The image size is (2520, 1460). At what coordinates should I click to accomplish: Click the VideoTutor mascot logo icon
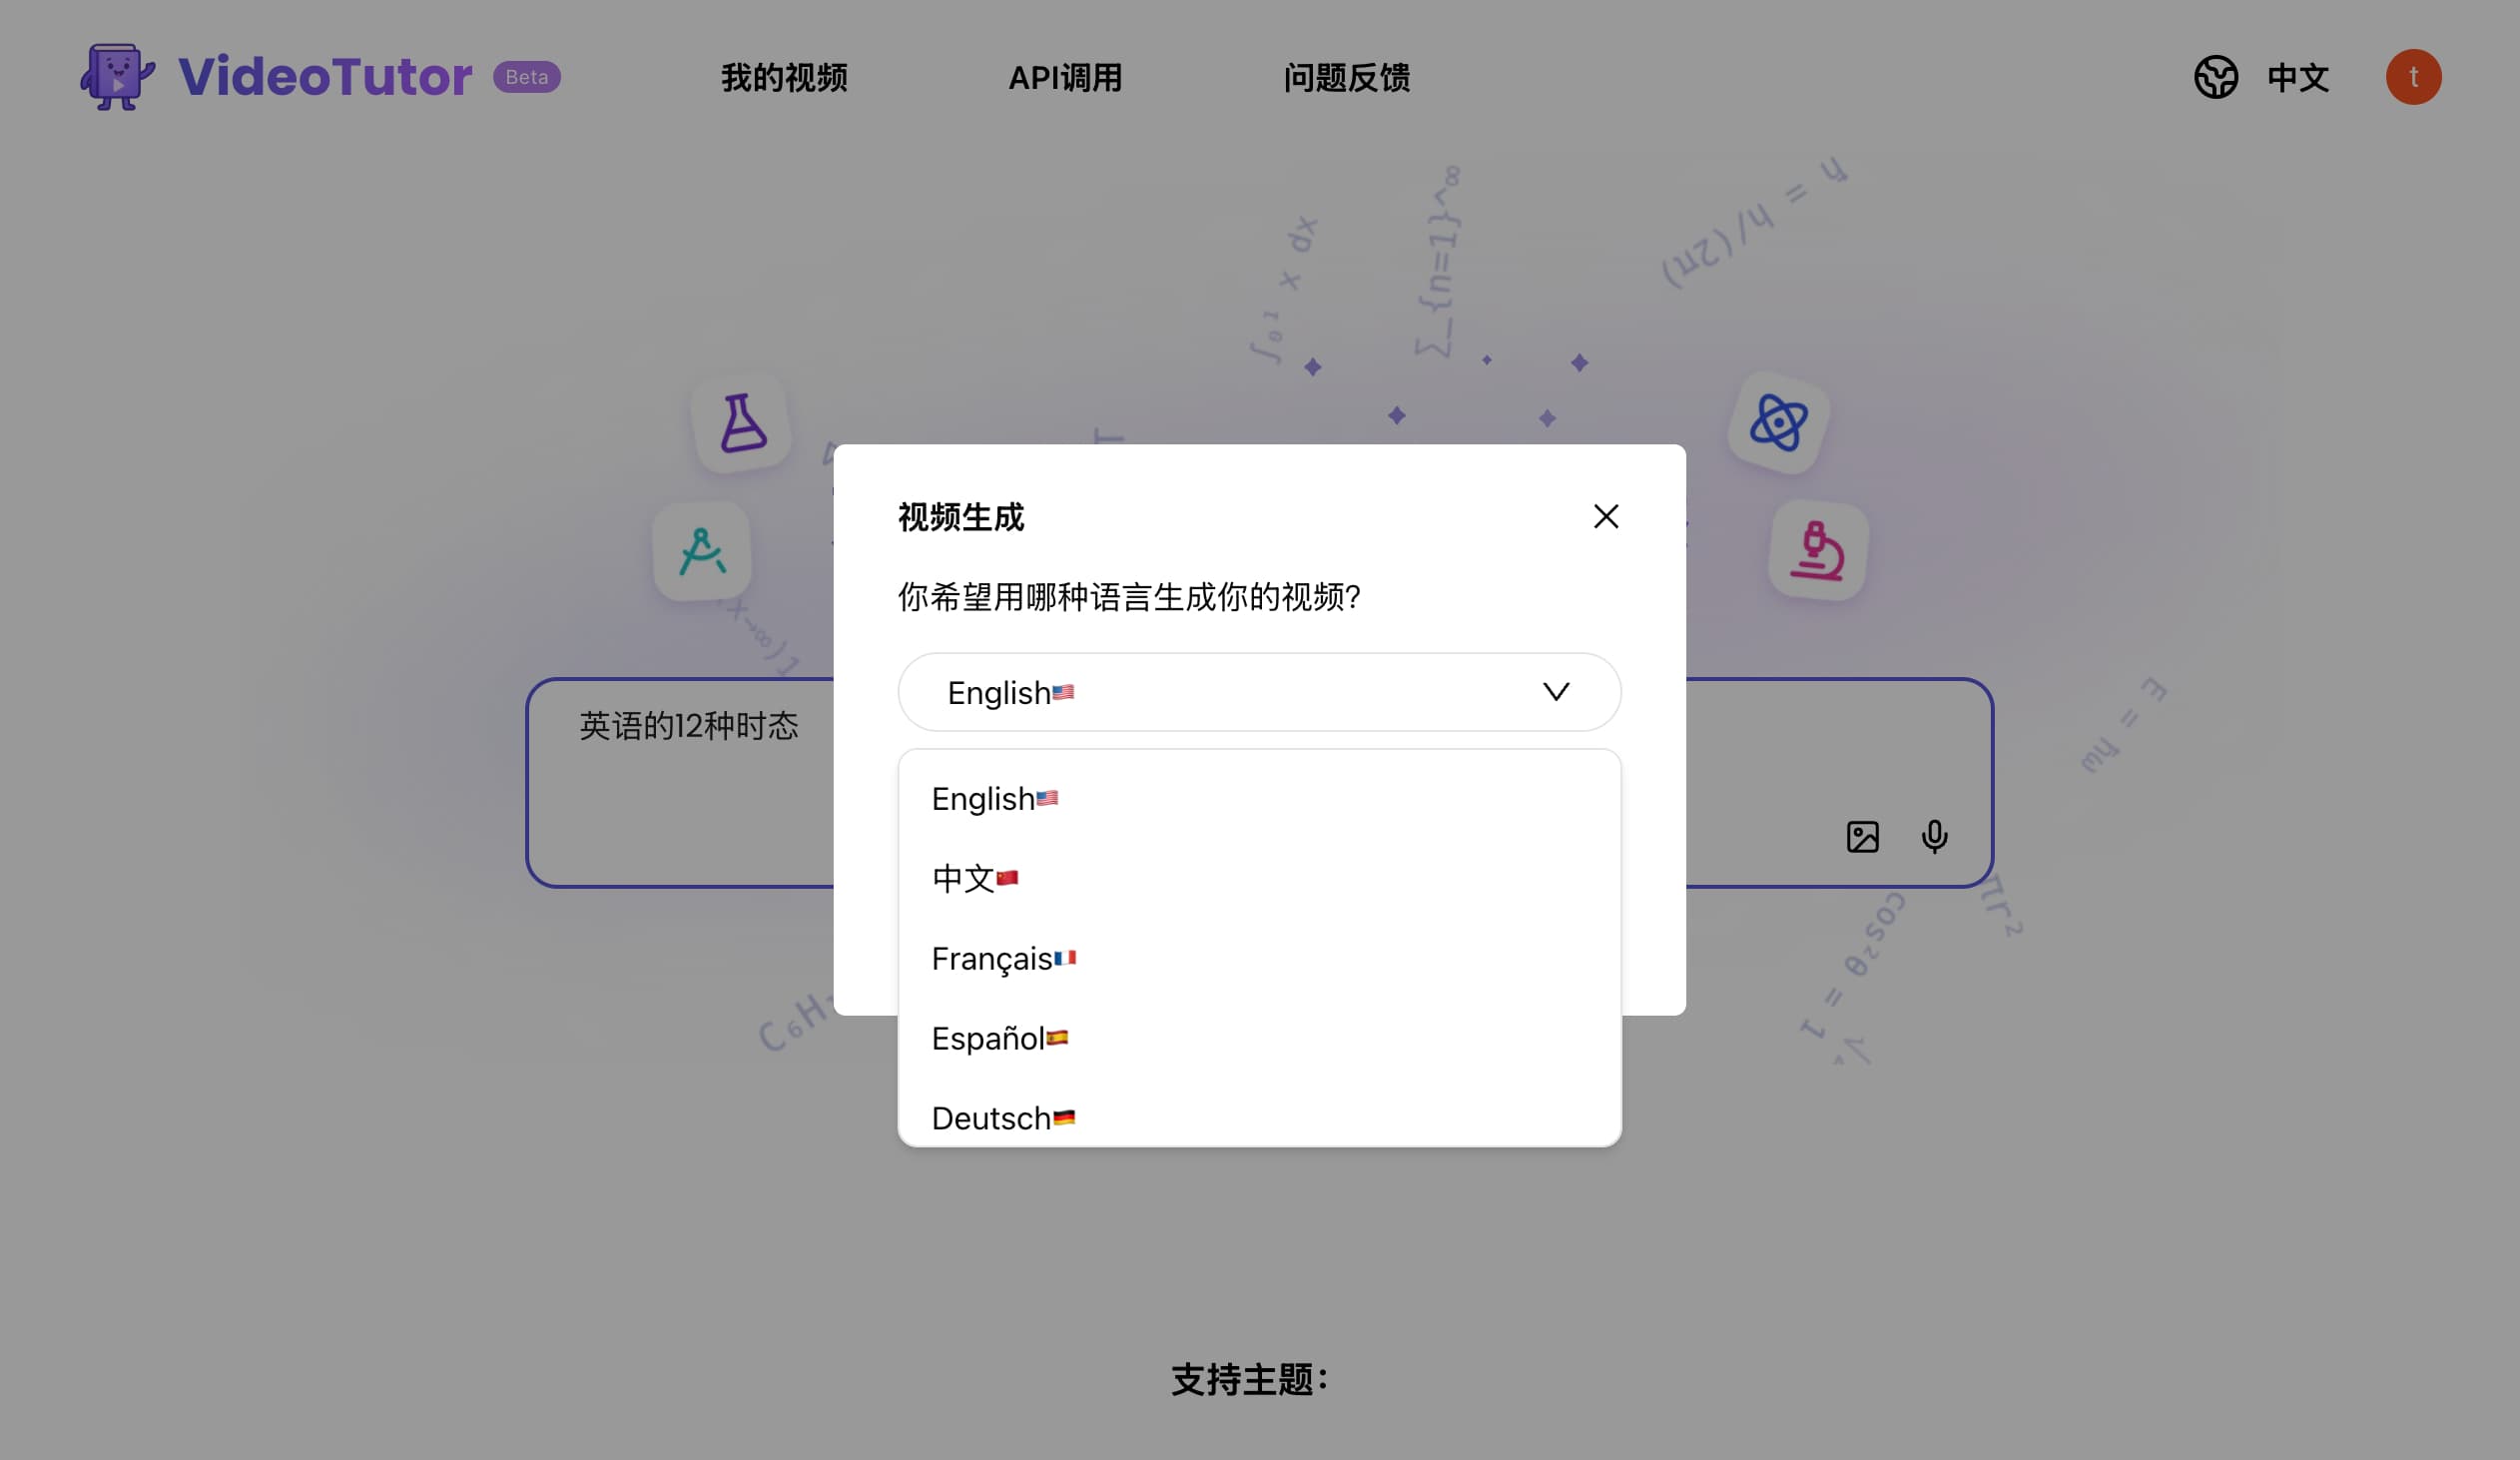coord(118,77)
